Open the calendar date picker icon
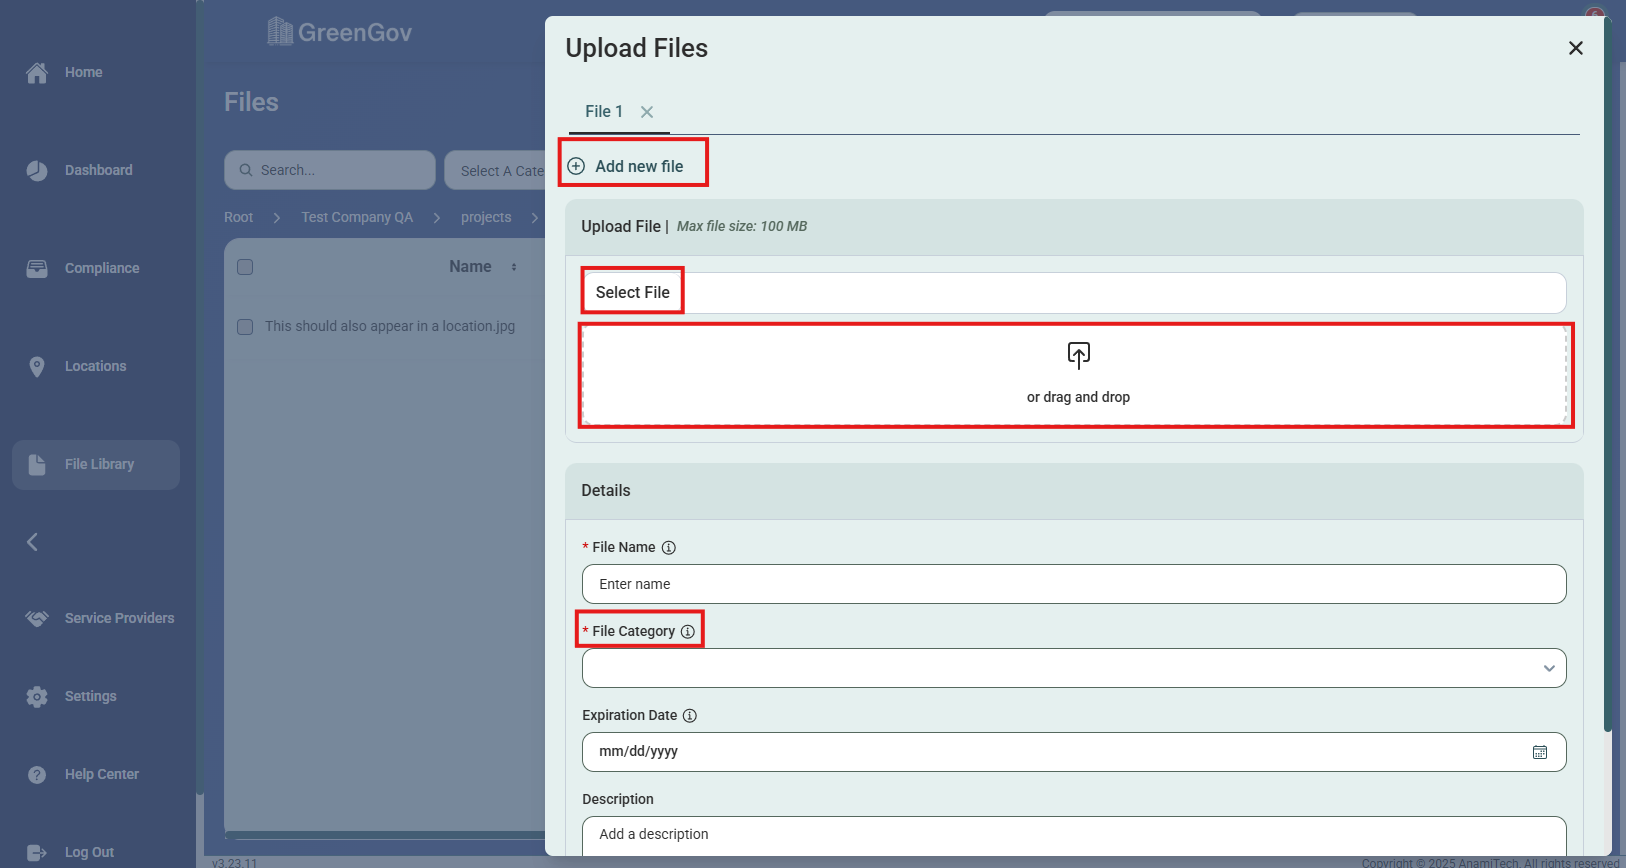This screenshot has height=868, width=1626. click(1540, 752)
